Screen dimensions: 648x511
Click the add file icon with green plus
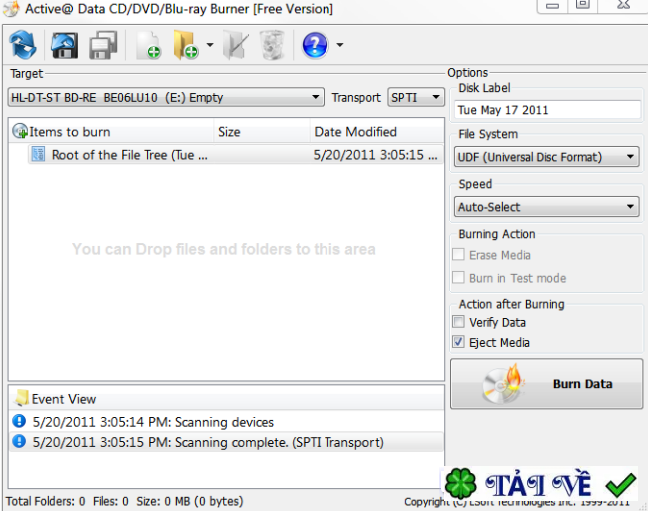click(149, 45)
